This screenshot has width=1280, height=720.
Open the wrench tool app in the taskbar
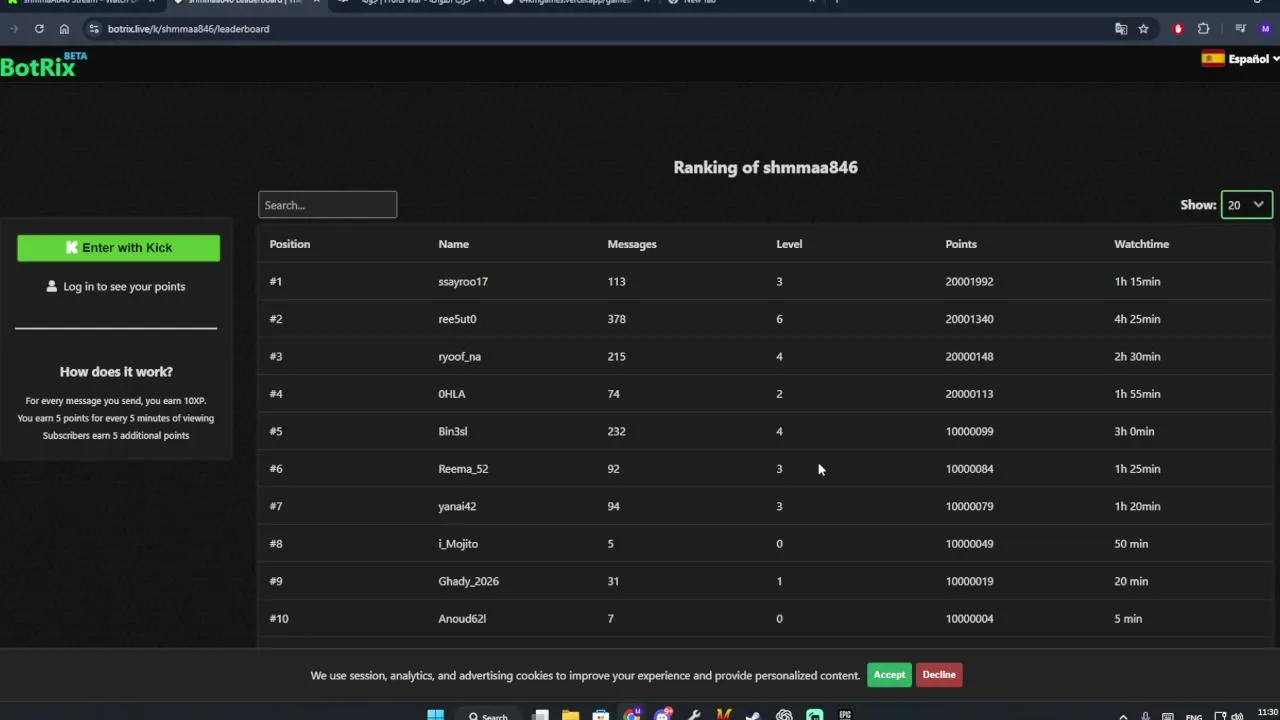point(693,715)
